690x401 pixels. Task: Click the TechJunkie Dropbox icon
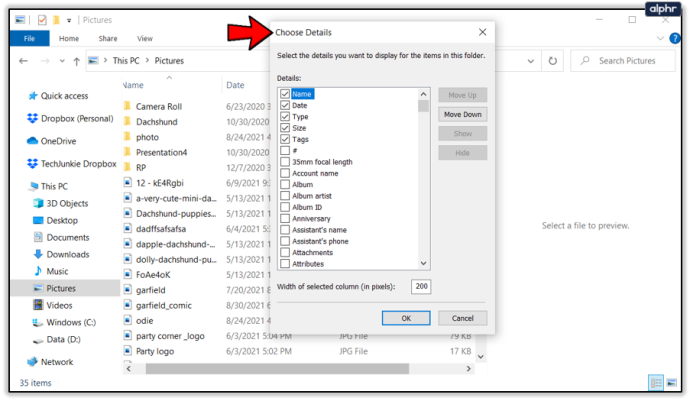[32, 164]
